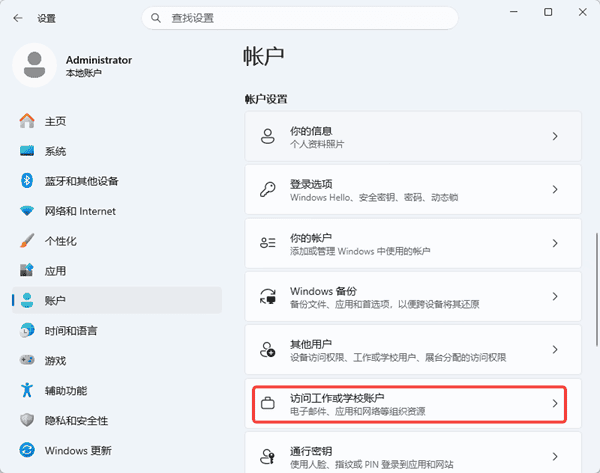Image resolution: width=600 pixels, height=473 pixels.
Task: Click the 你的帐户 list person icon
Action: (267, 243)
